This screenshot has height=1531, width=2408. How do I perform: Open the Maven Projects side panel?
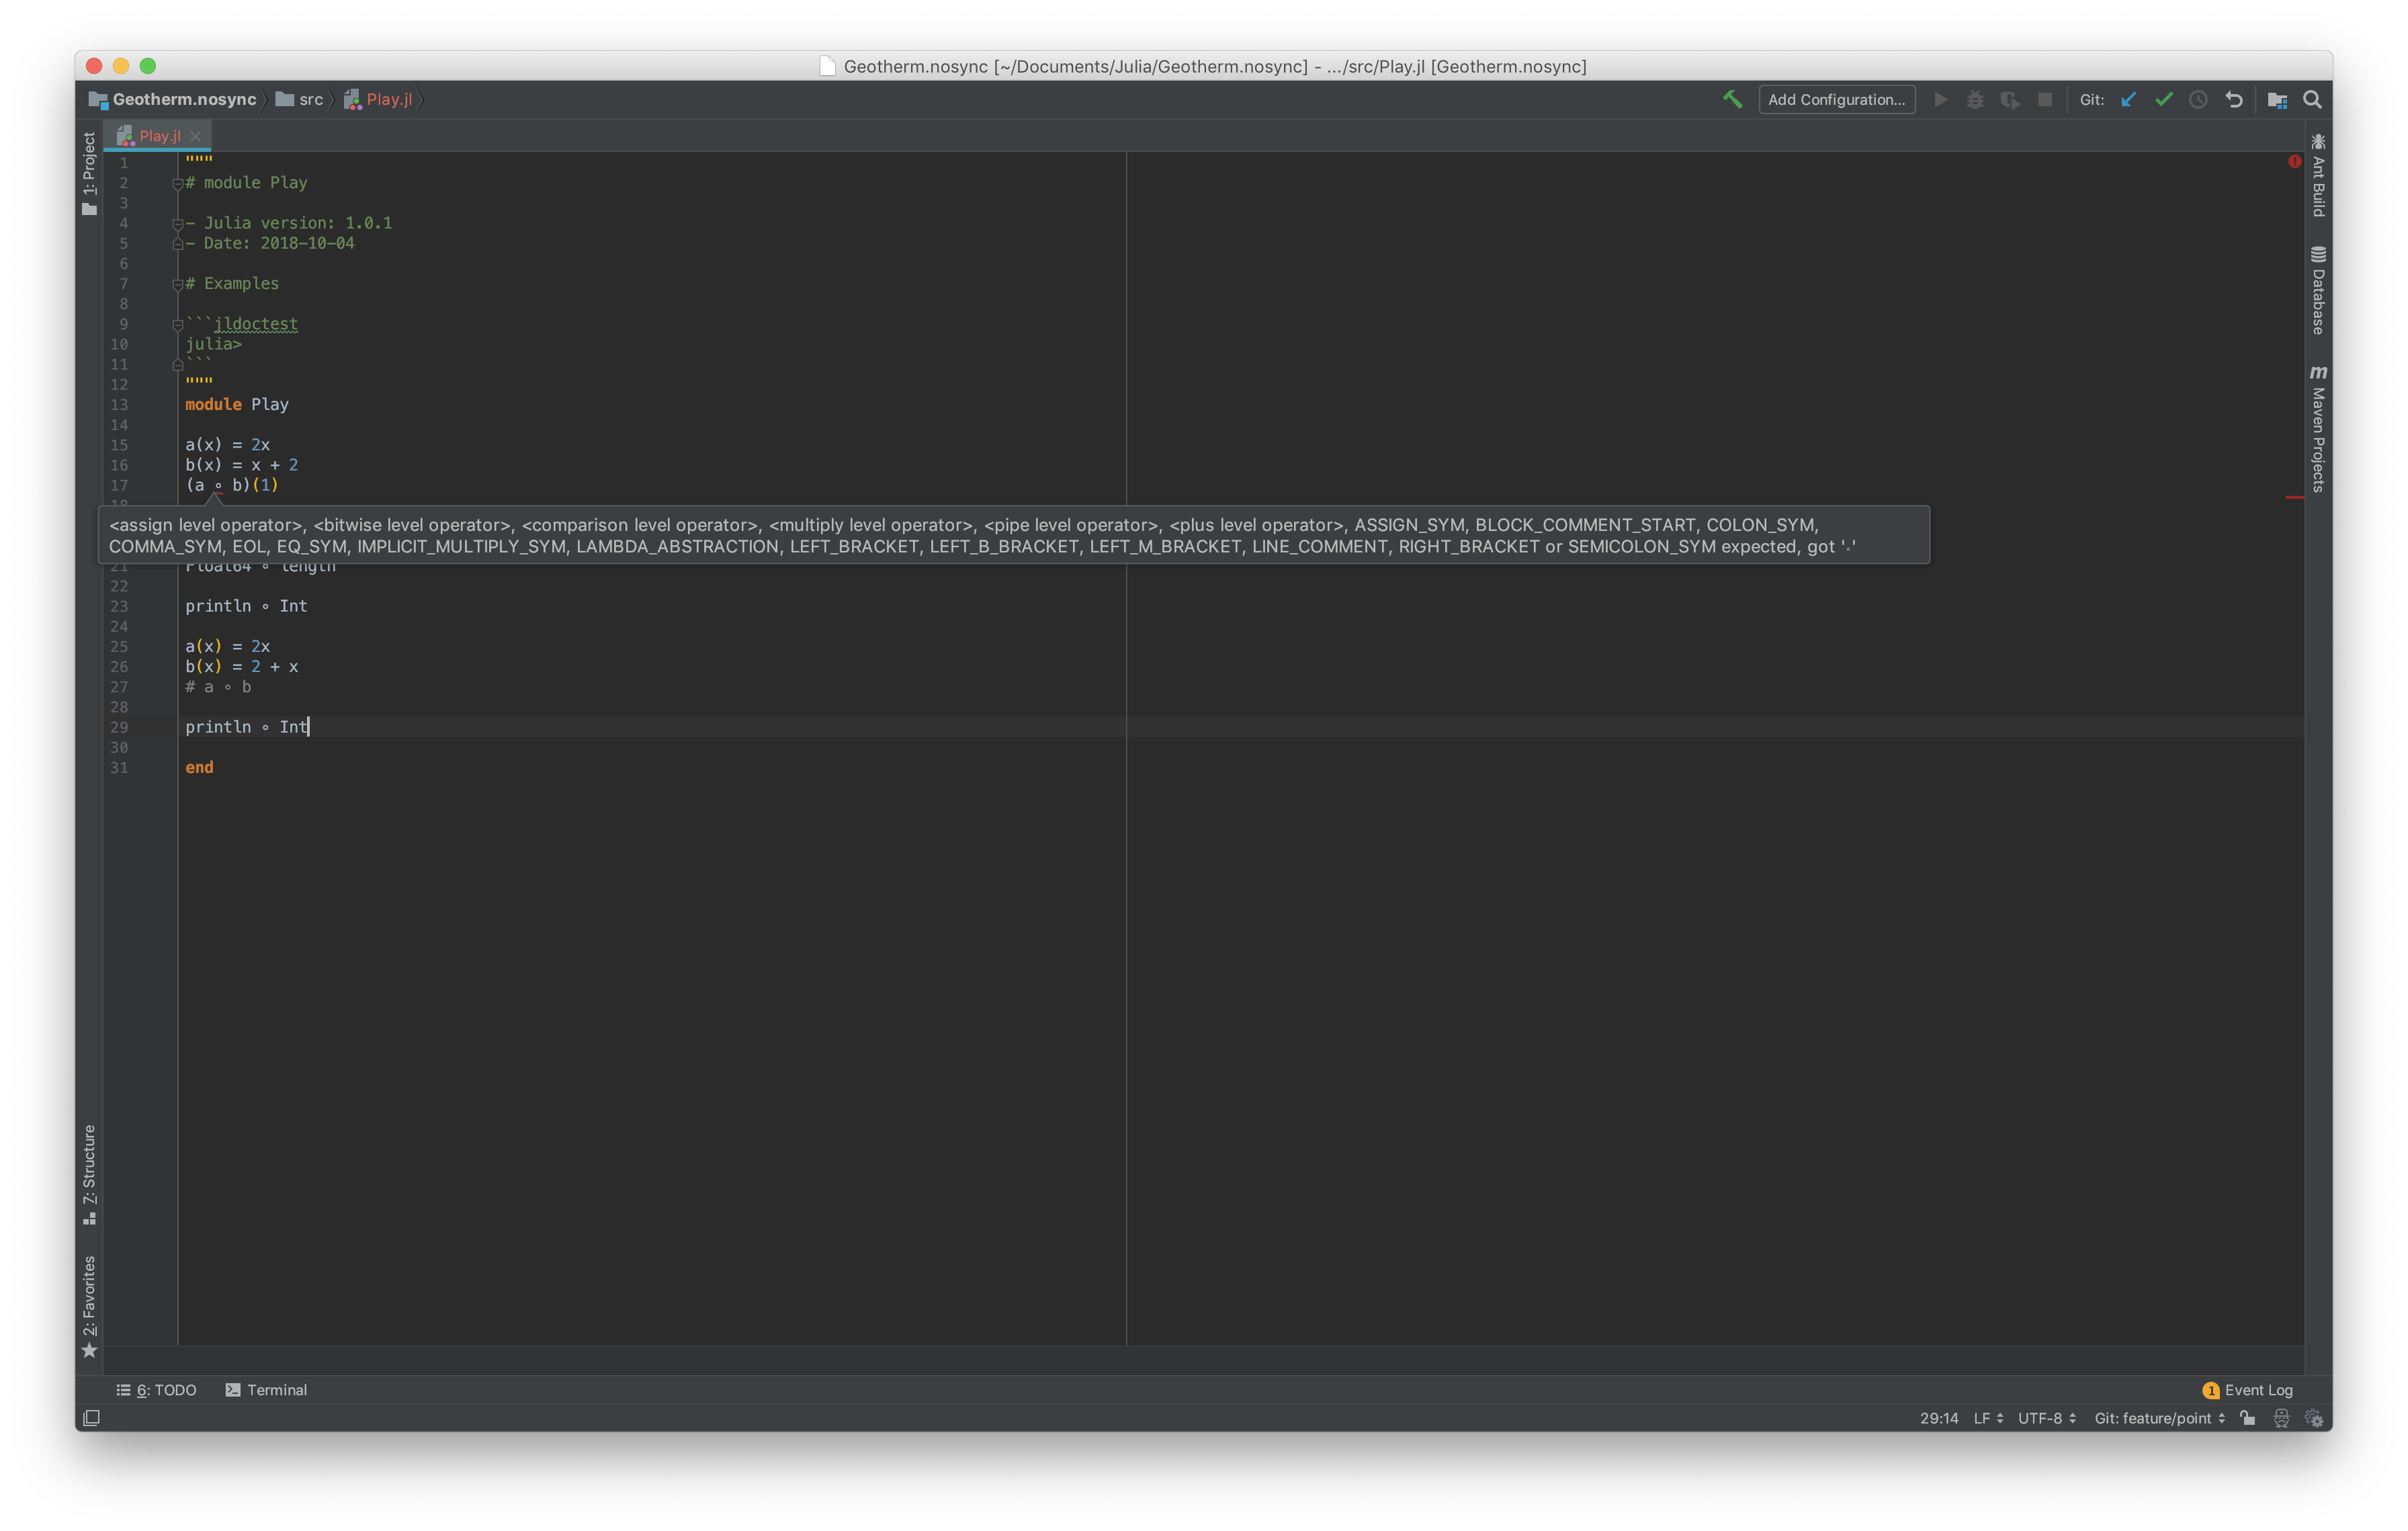coord(2318,430)
